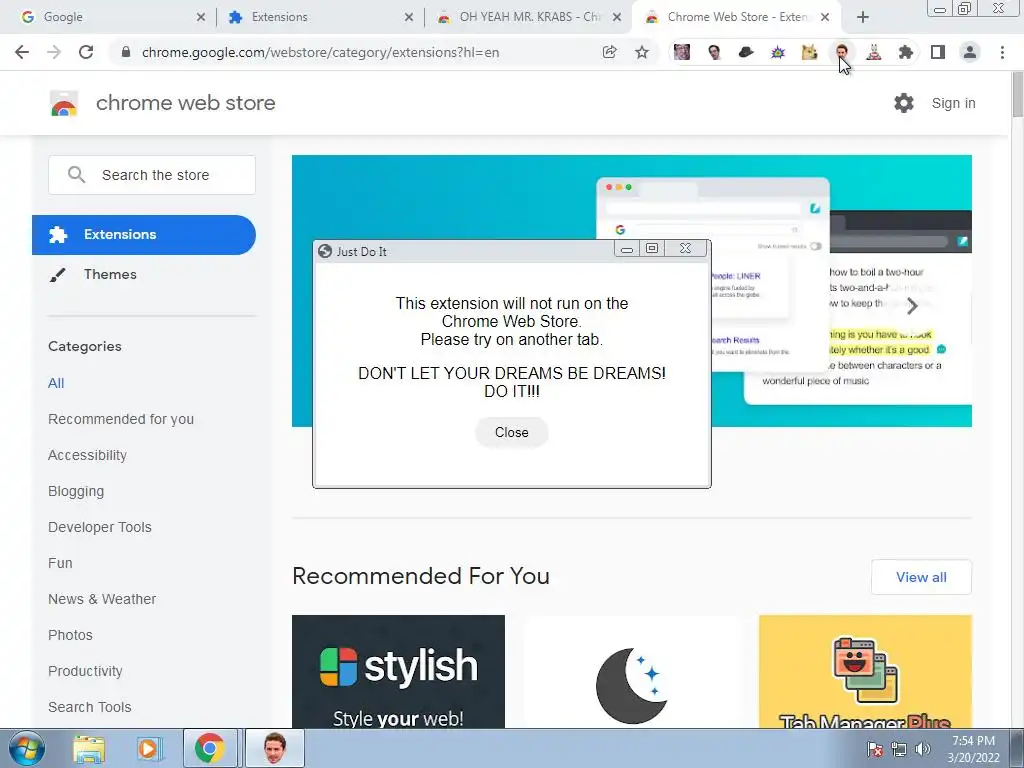The width and height of the screenshot is (1024, 768).
Task: Select the Developer Tools category
Action: [100, 527]
